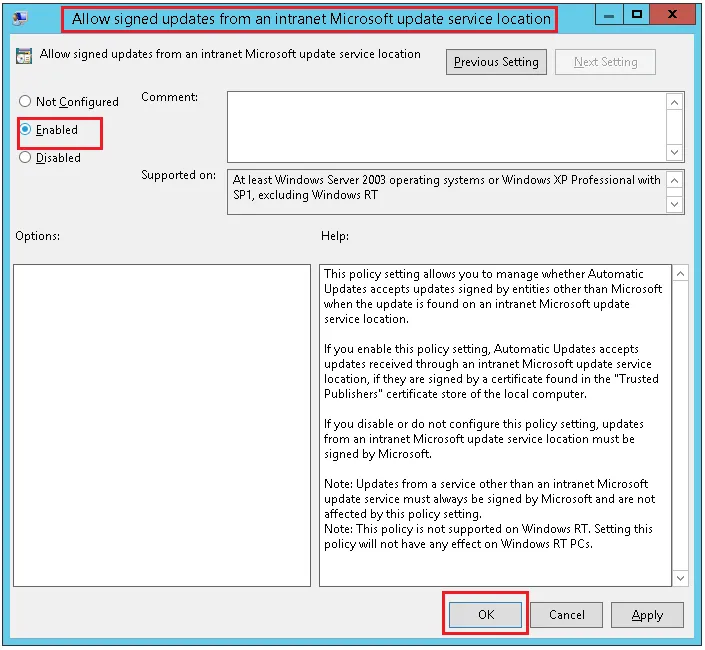This screenshot has width=705, height=650.
Task: Click Comment box scroll up arrow
Action: pyautogui.click(x=674, y=102)
